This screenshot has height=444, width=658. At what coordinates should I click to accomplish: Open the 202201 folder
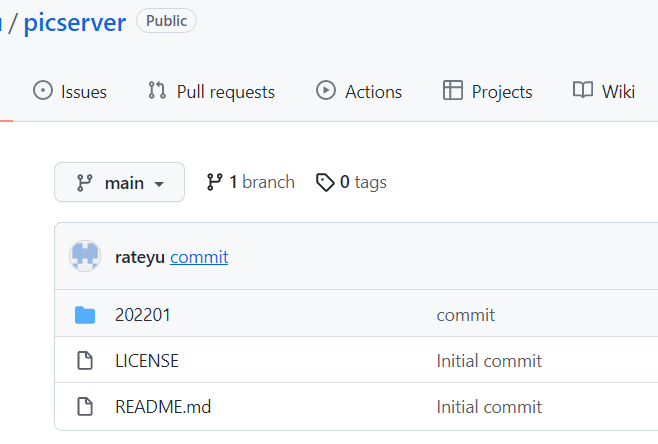[x=143, y=315]
